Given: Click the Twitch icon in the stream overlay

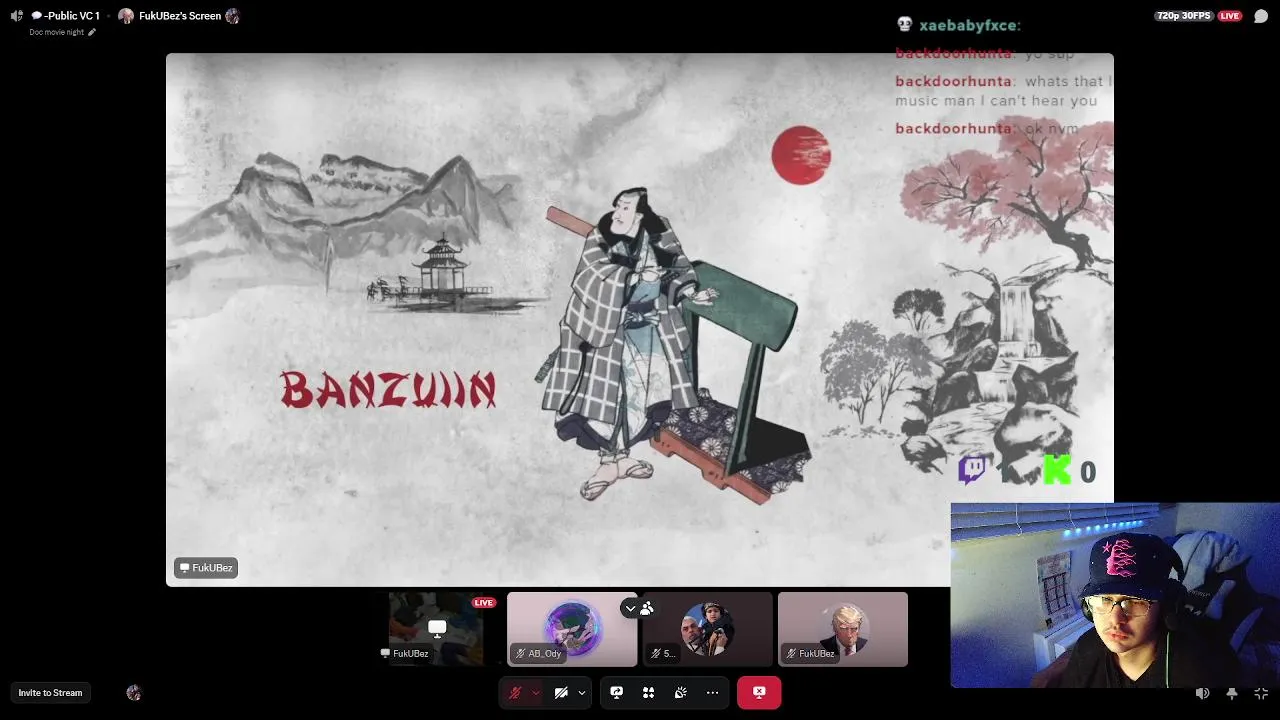Looking at the screenshot, I should click(x=972, y=470).
